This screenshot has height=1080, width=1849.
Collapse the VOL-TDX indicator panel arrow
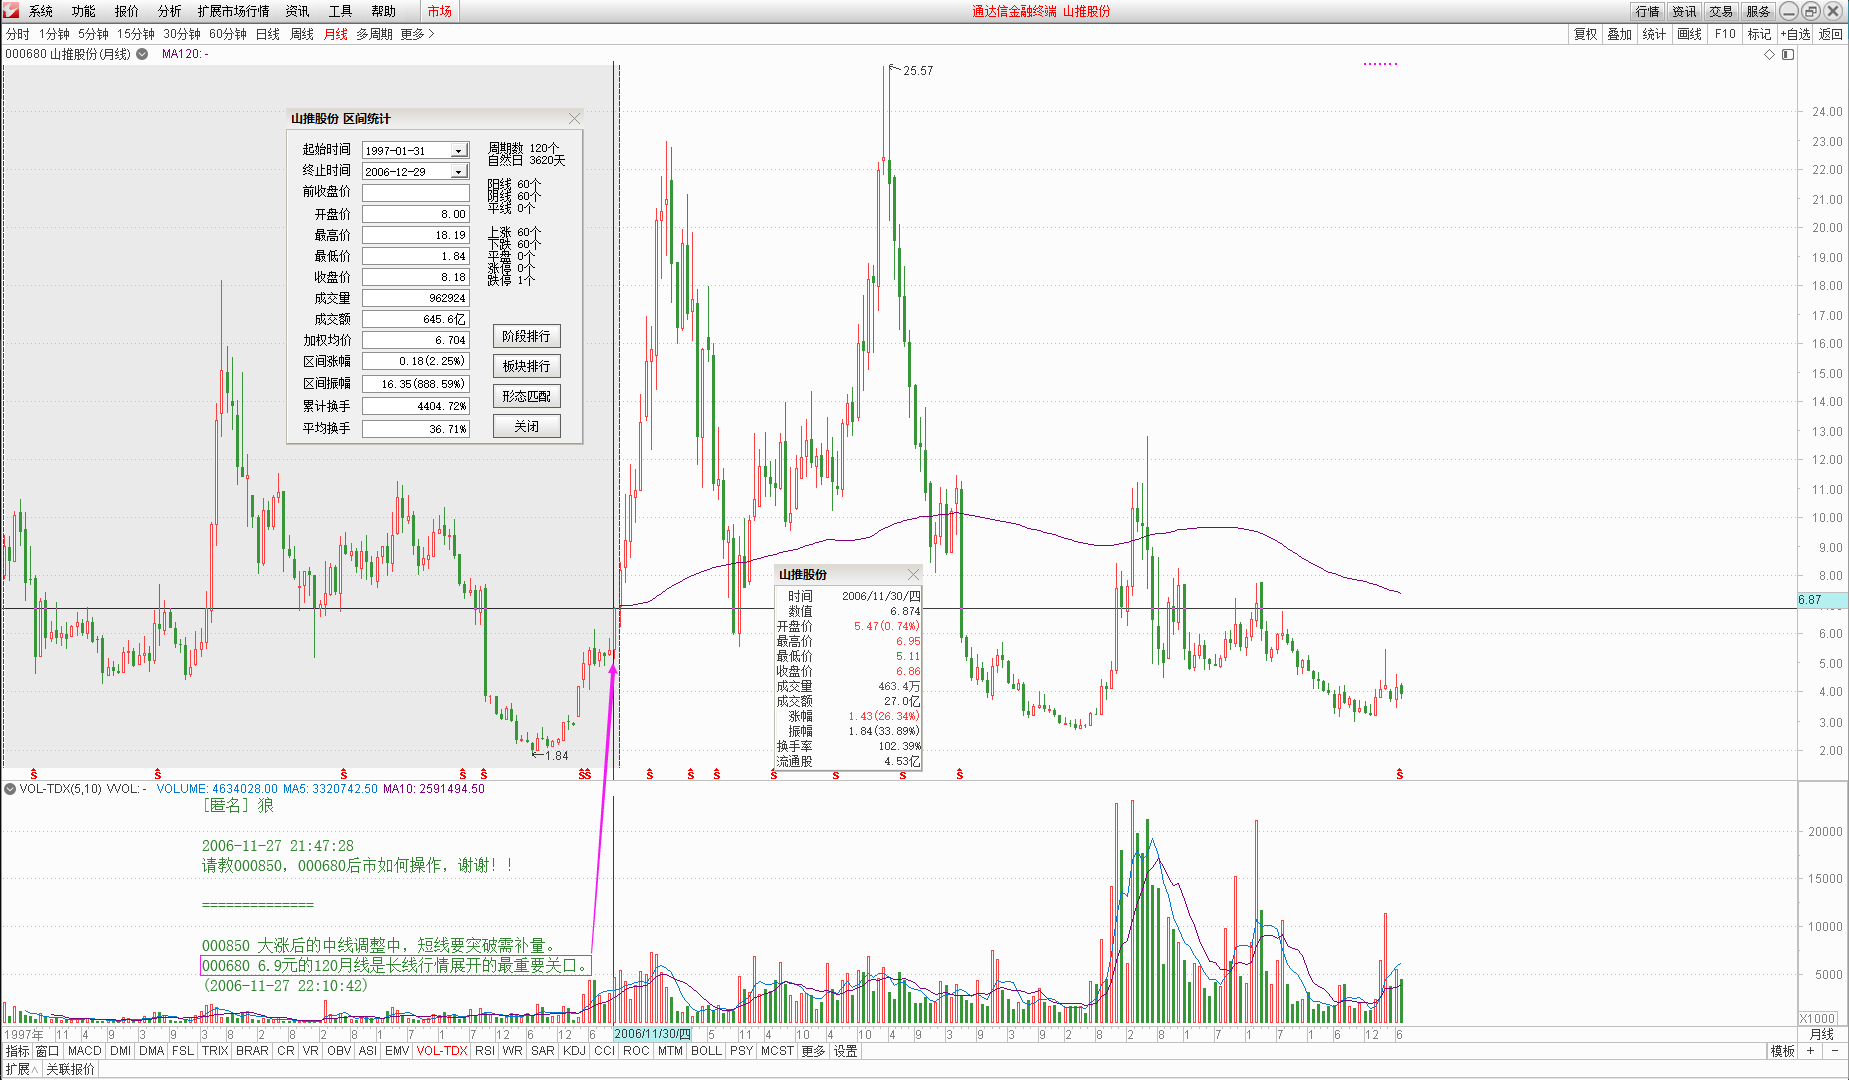point(10,789)
